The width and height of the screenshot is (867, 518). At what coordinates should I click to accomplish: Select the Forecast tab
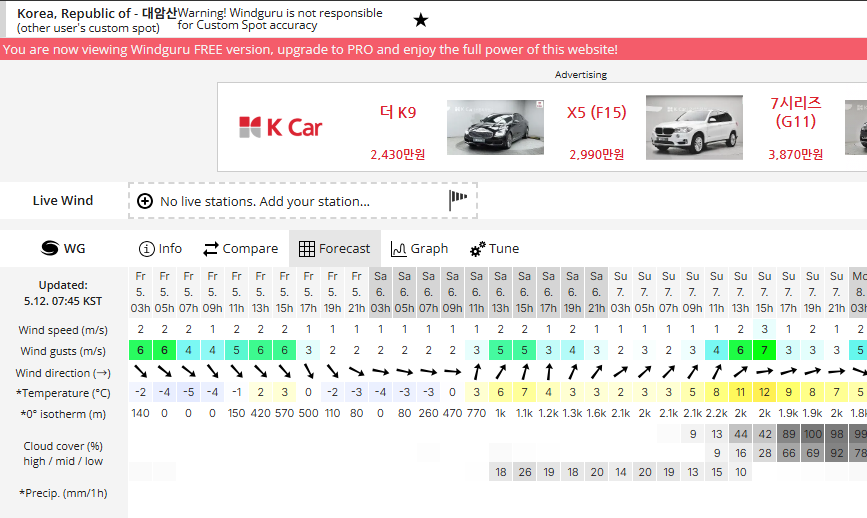pyautogui.click(x=335, y=248)
